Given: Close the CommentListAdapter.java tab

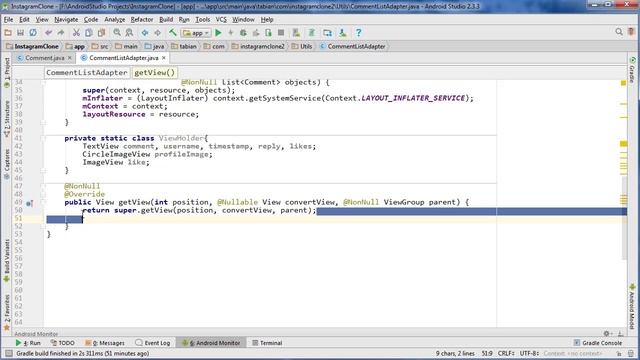Looking at the screenshot, I should tap(164, 58).
